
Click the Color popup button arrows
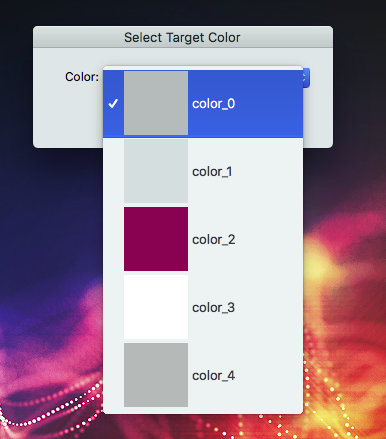(x=306, y=78)
